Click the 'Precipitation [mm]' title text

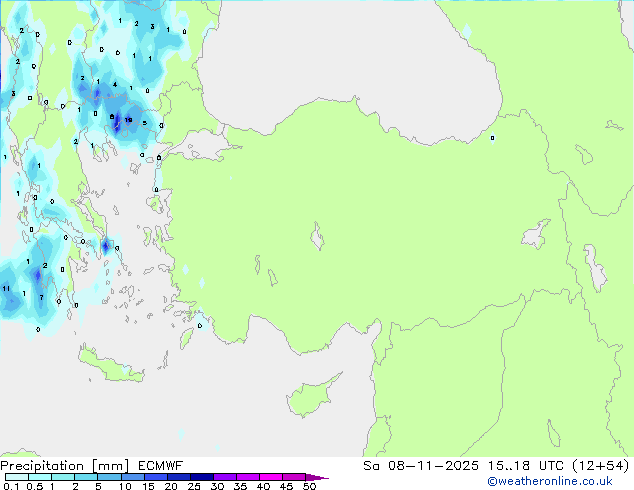65,466
